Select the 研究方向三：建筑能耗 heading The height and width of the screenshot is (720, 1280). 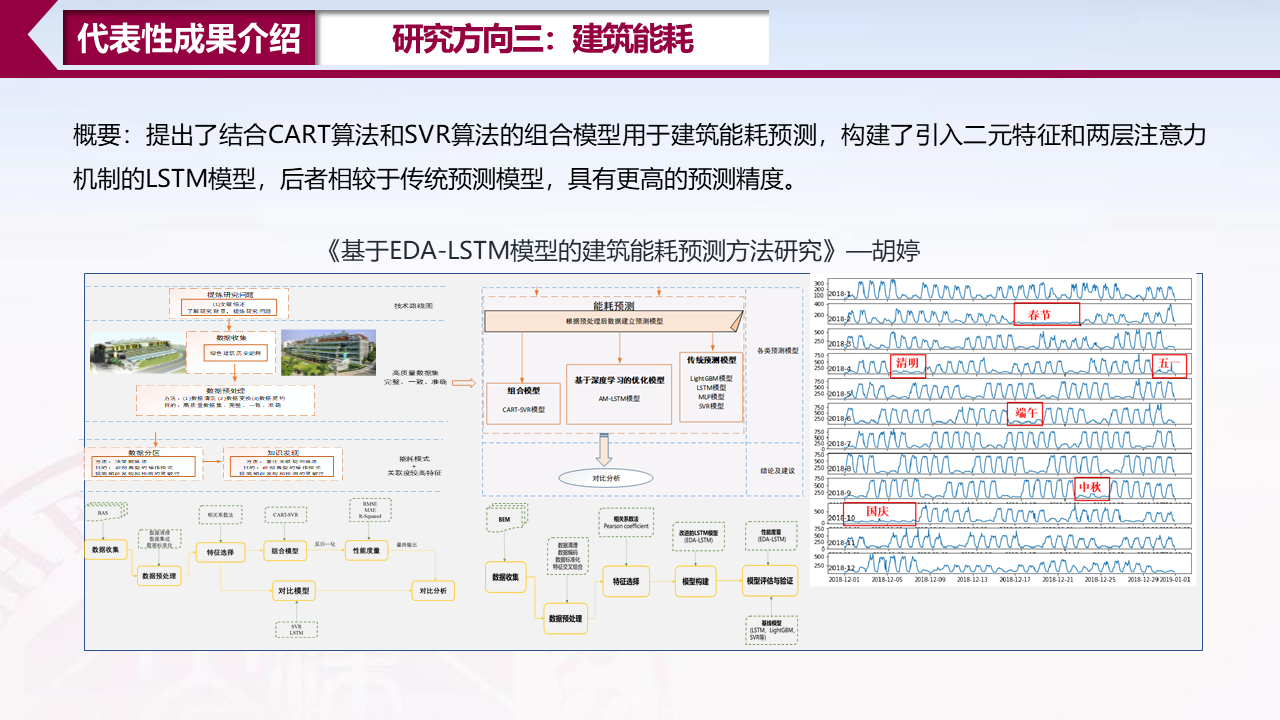tap(542, 39)
